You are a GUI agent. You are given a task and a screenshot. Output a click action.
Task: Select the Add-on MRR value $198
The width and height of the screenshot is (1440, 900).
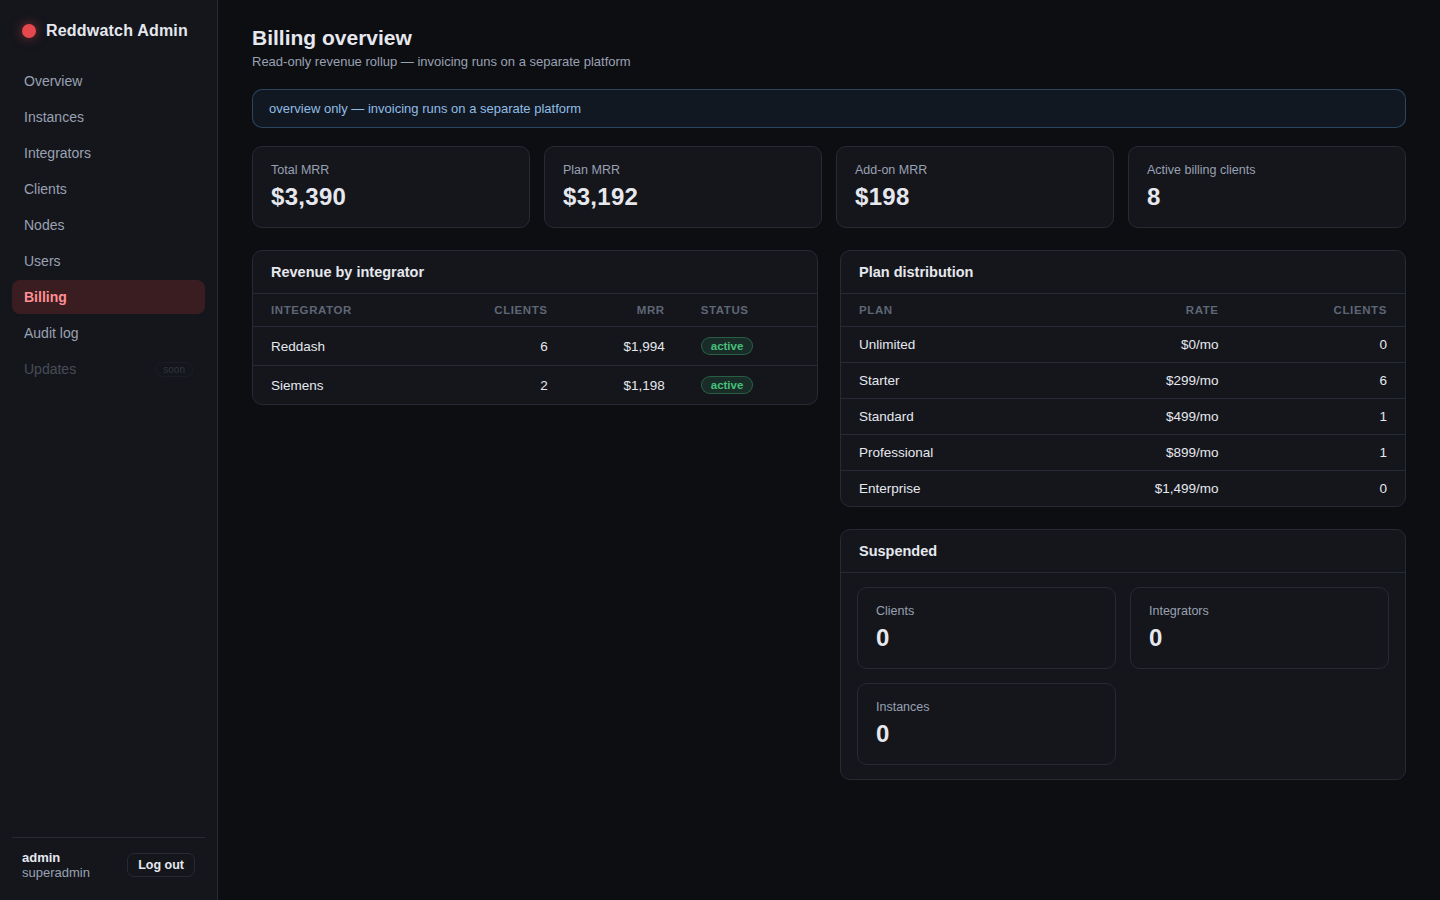[x=882, y=197]
